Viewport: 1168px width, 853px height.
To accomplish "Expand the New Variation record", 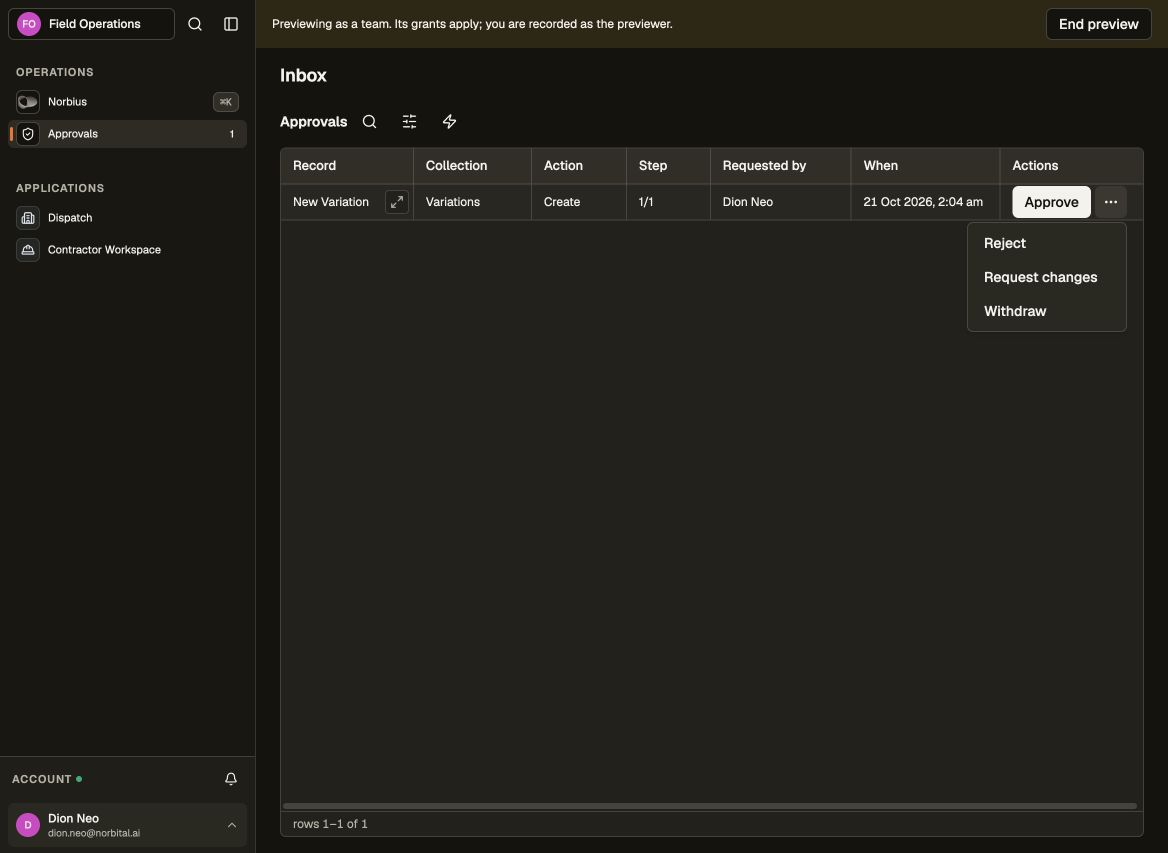I will 397,202.
